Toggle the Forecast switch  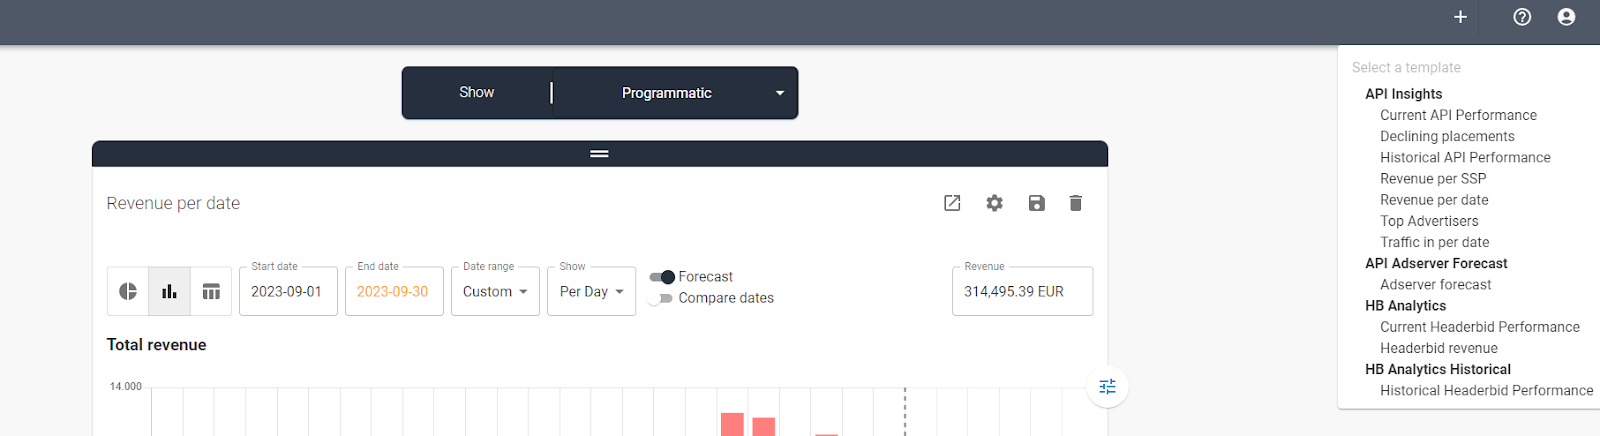click(x=662, y=277)
